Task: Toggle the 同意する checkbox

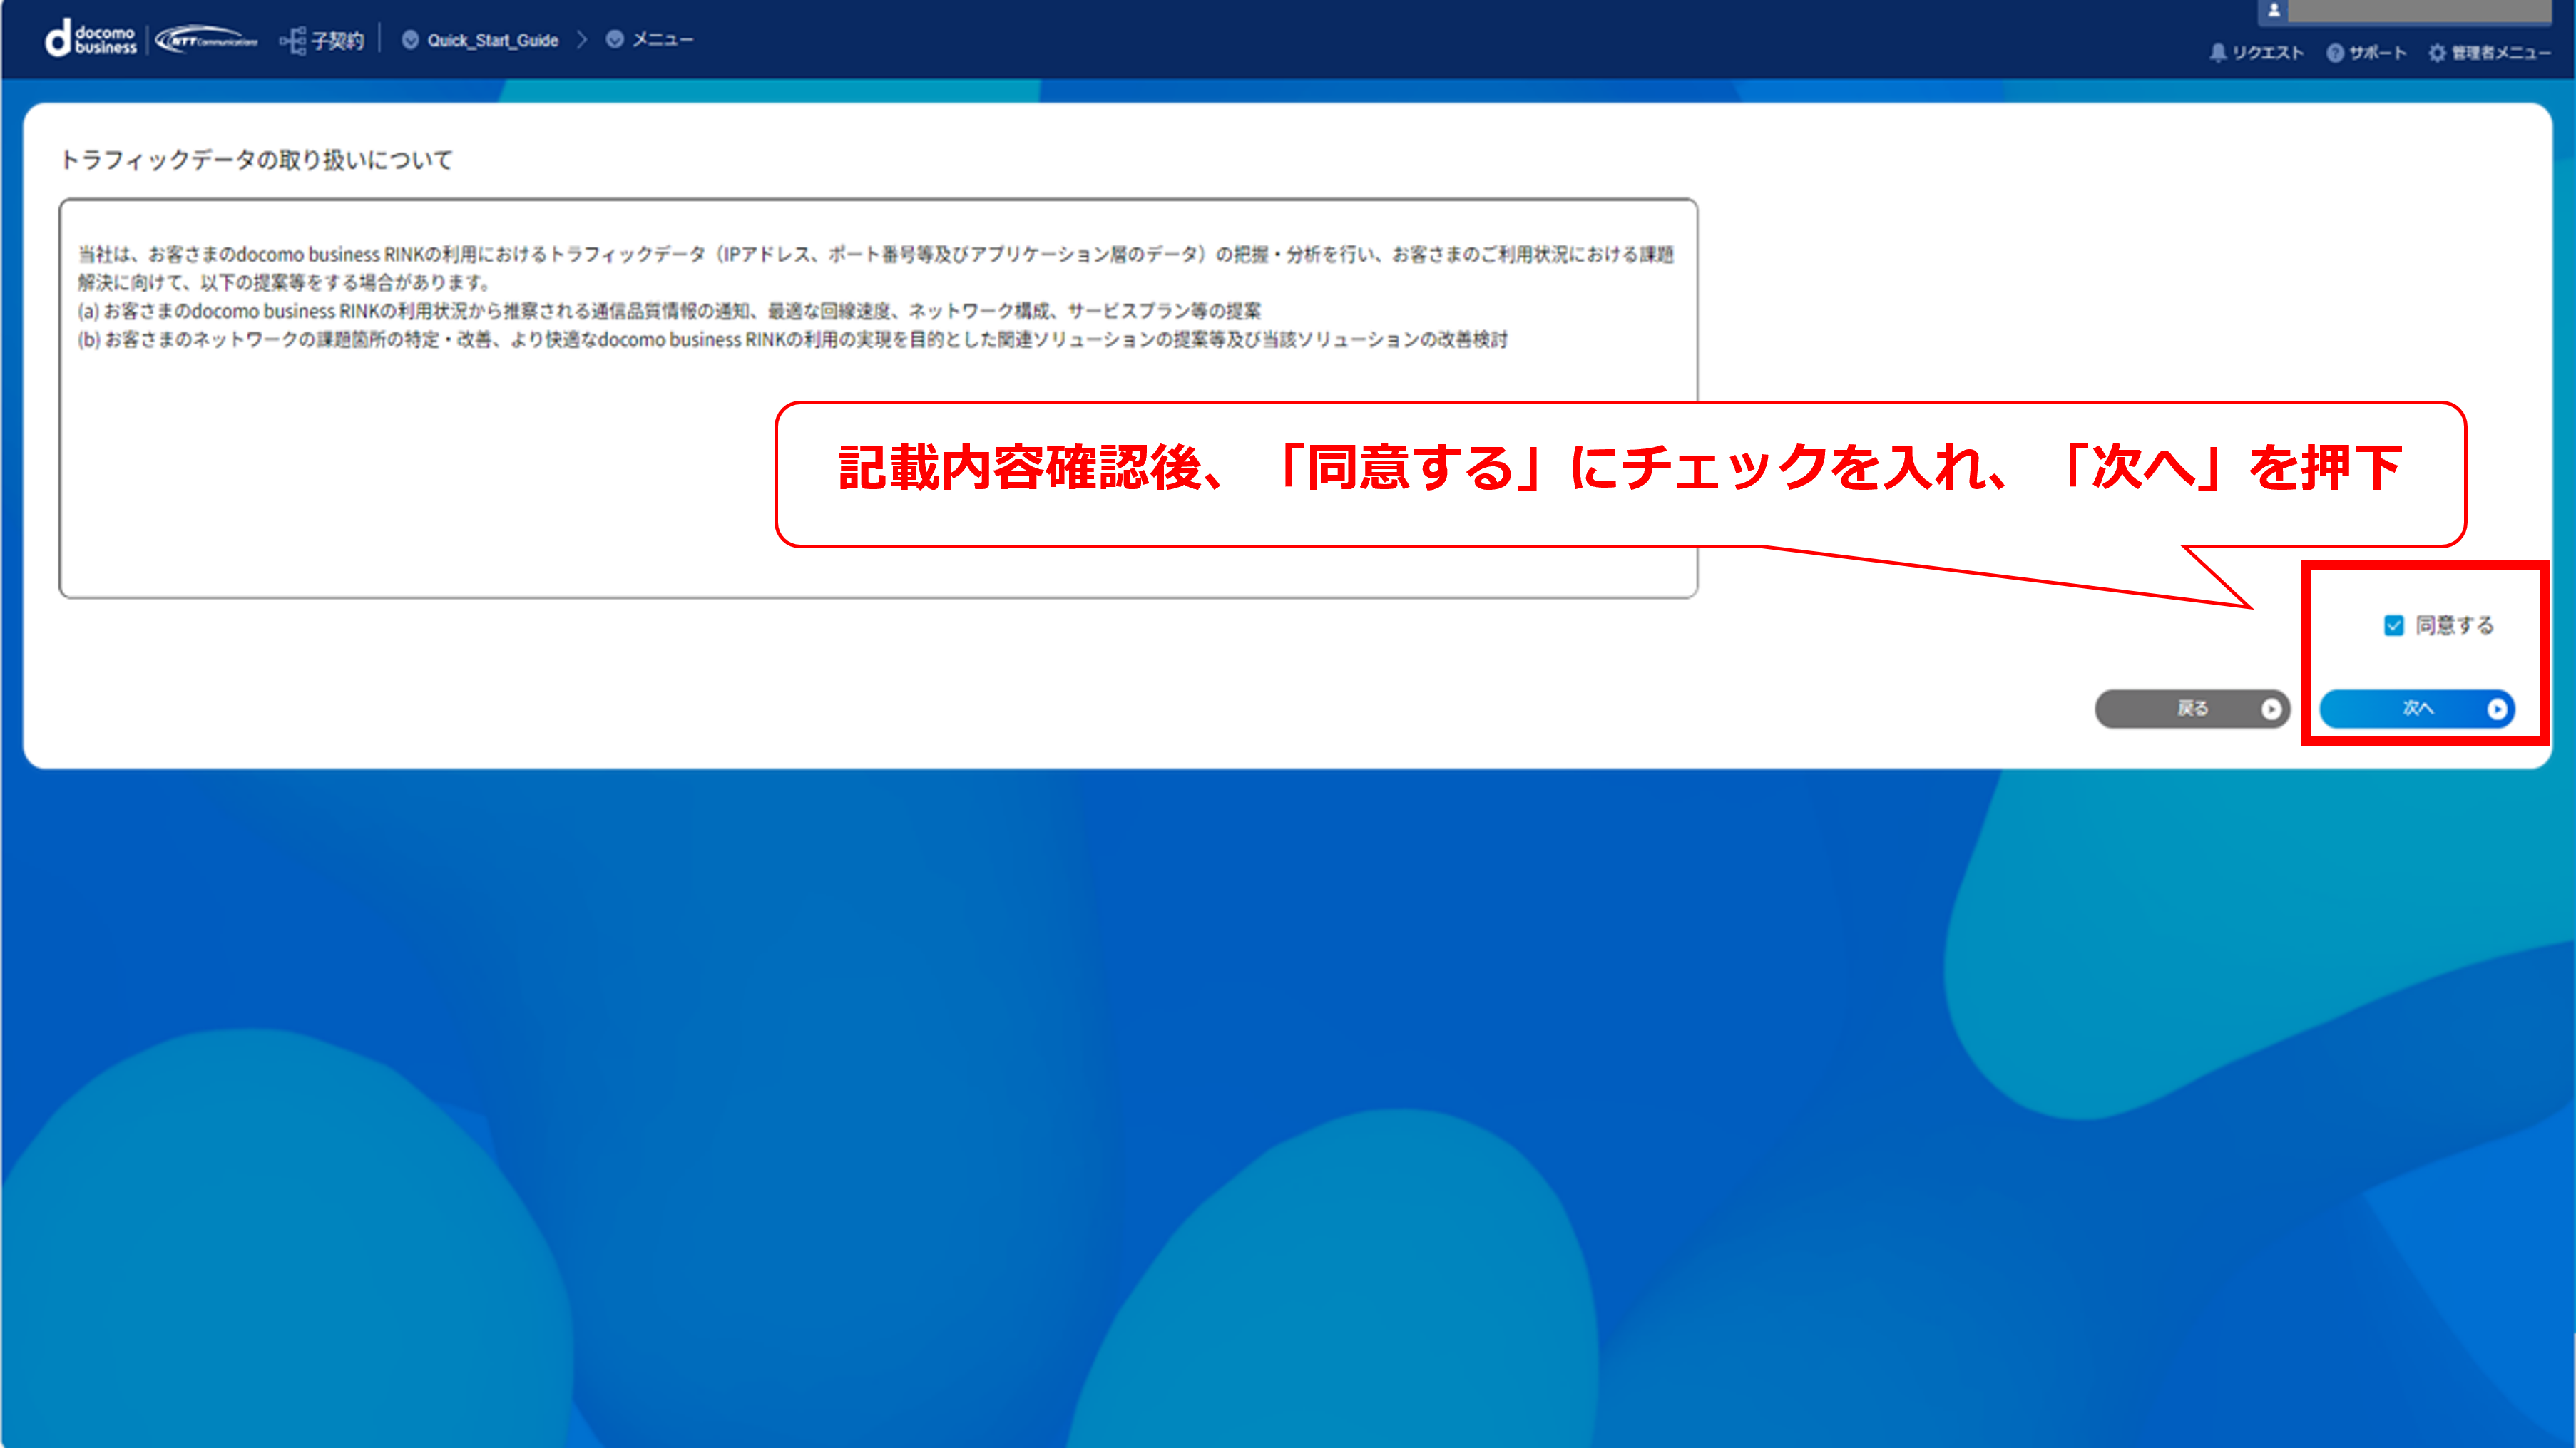Action: coord(2394,626)
